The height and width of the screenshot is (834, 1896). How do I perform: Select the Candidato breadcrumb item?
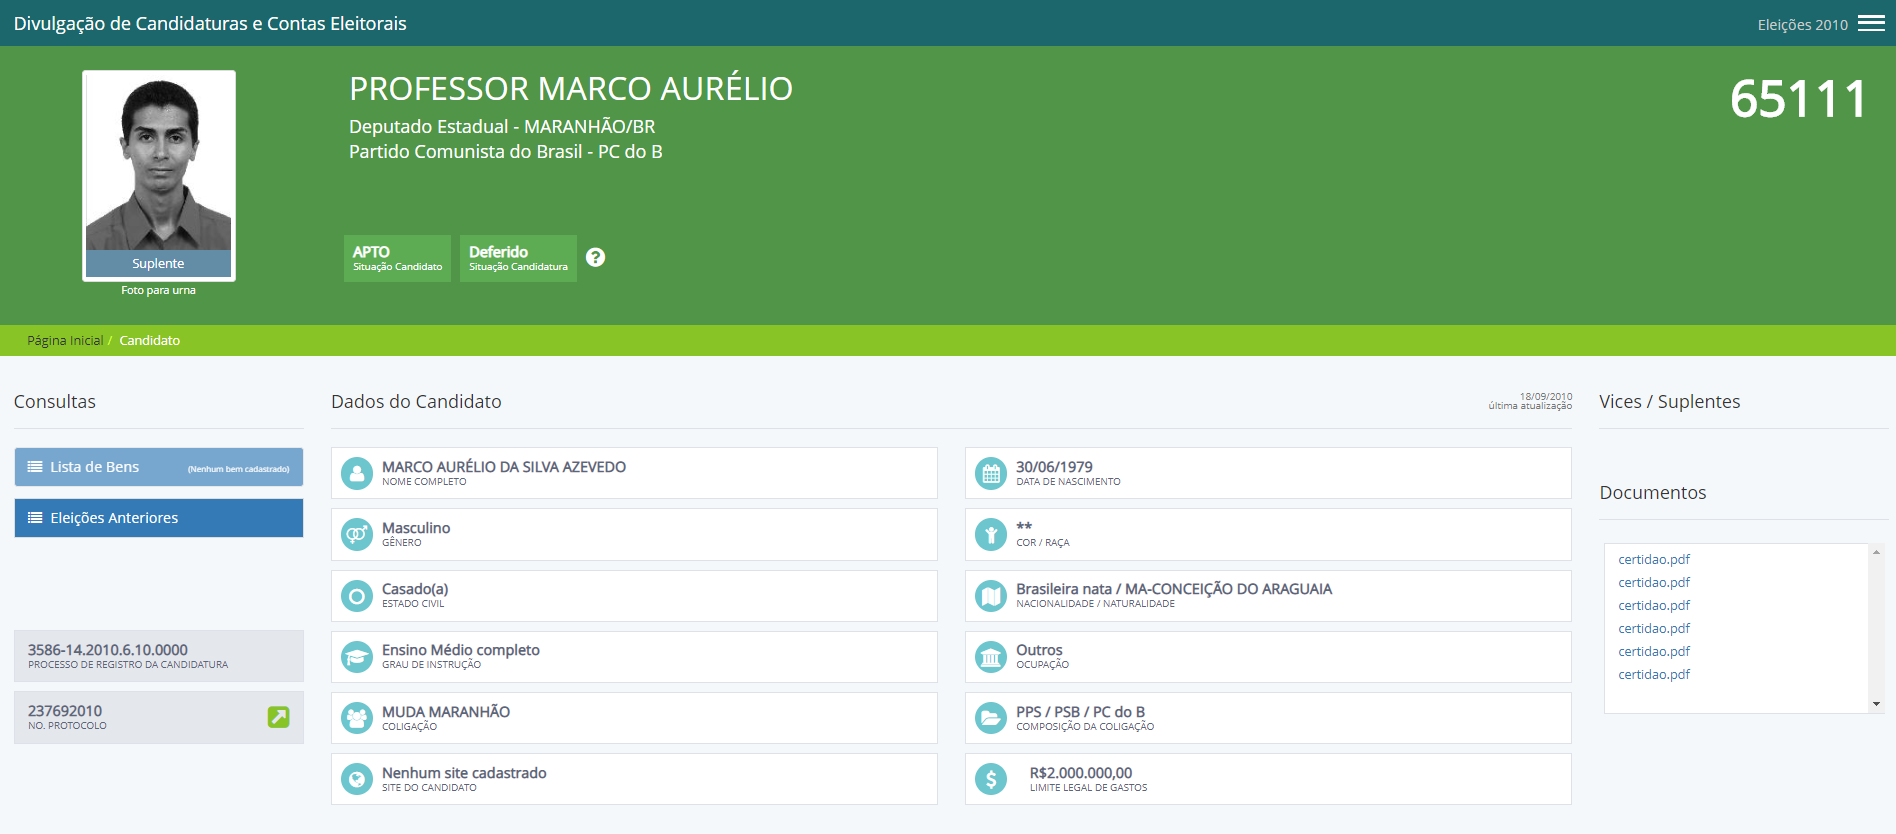150,341
